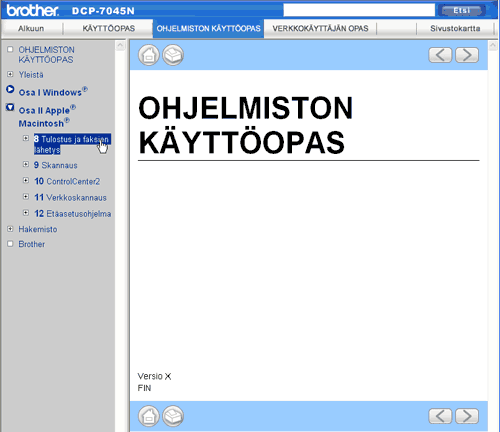Open the KÄYTTÖOPAS tab
The image size is (500, 432).
(109, 29)
